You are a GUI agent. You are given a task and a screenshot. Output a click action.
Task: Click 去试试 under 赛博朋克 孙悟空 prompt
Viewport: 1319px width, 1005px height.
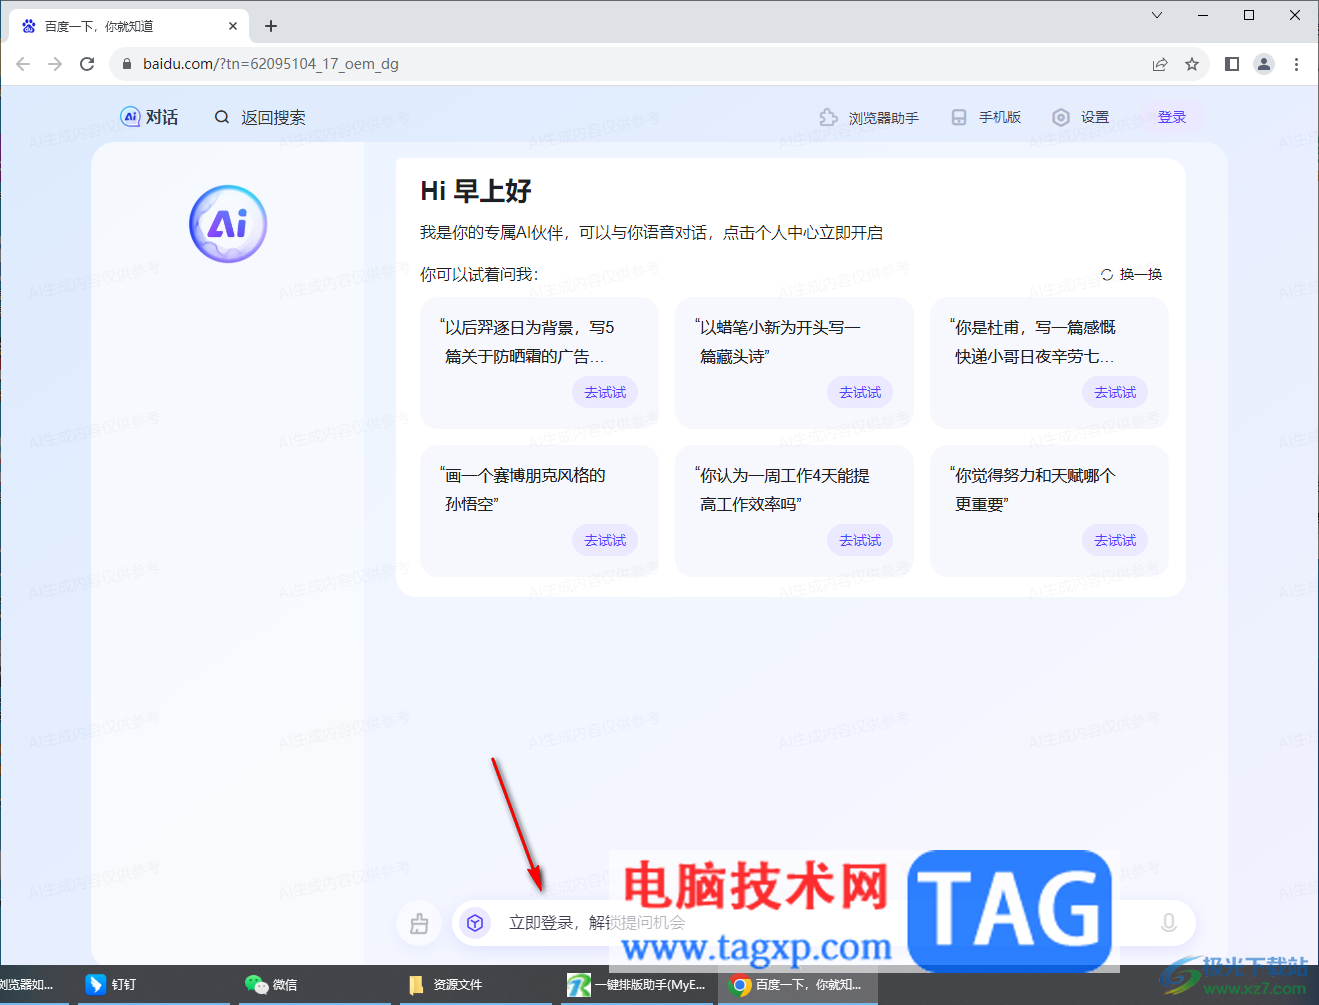click(605, 540)
